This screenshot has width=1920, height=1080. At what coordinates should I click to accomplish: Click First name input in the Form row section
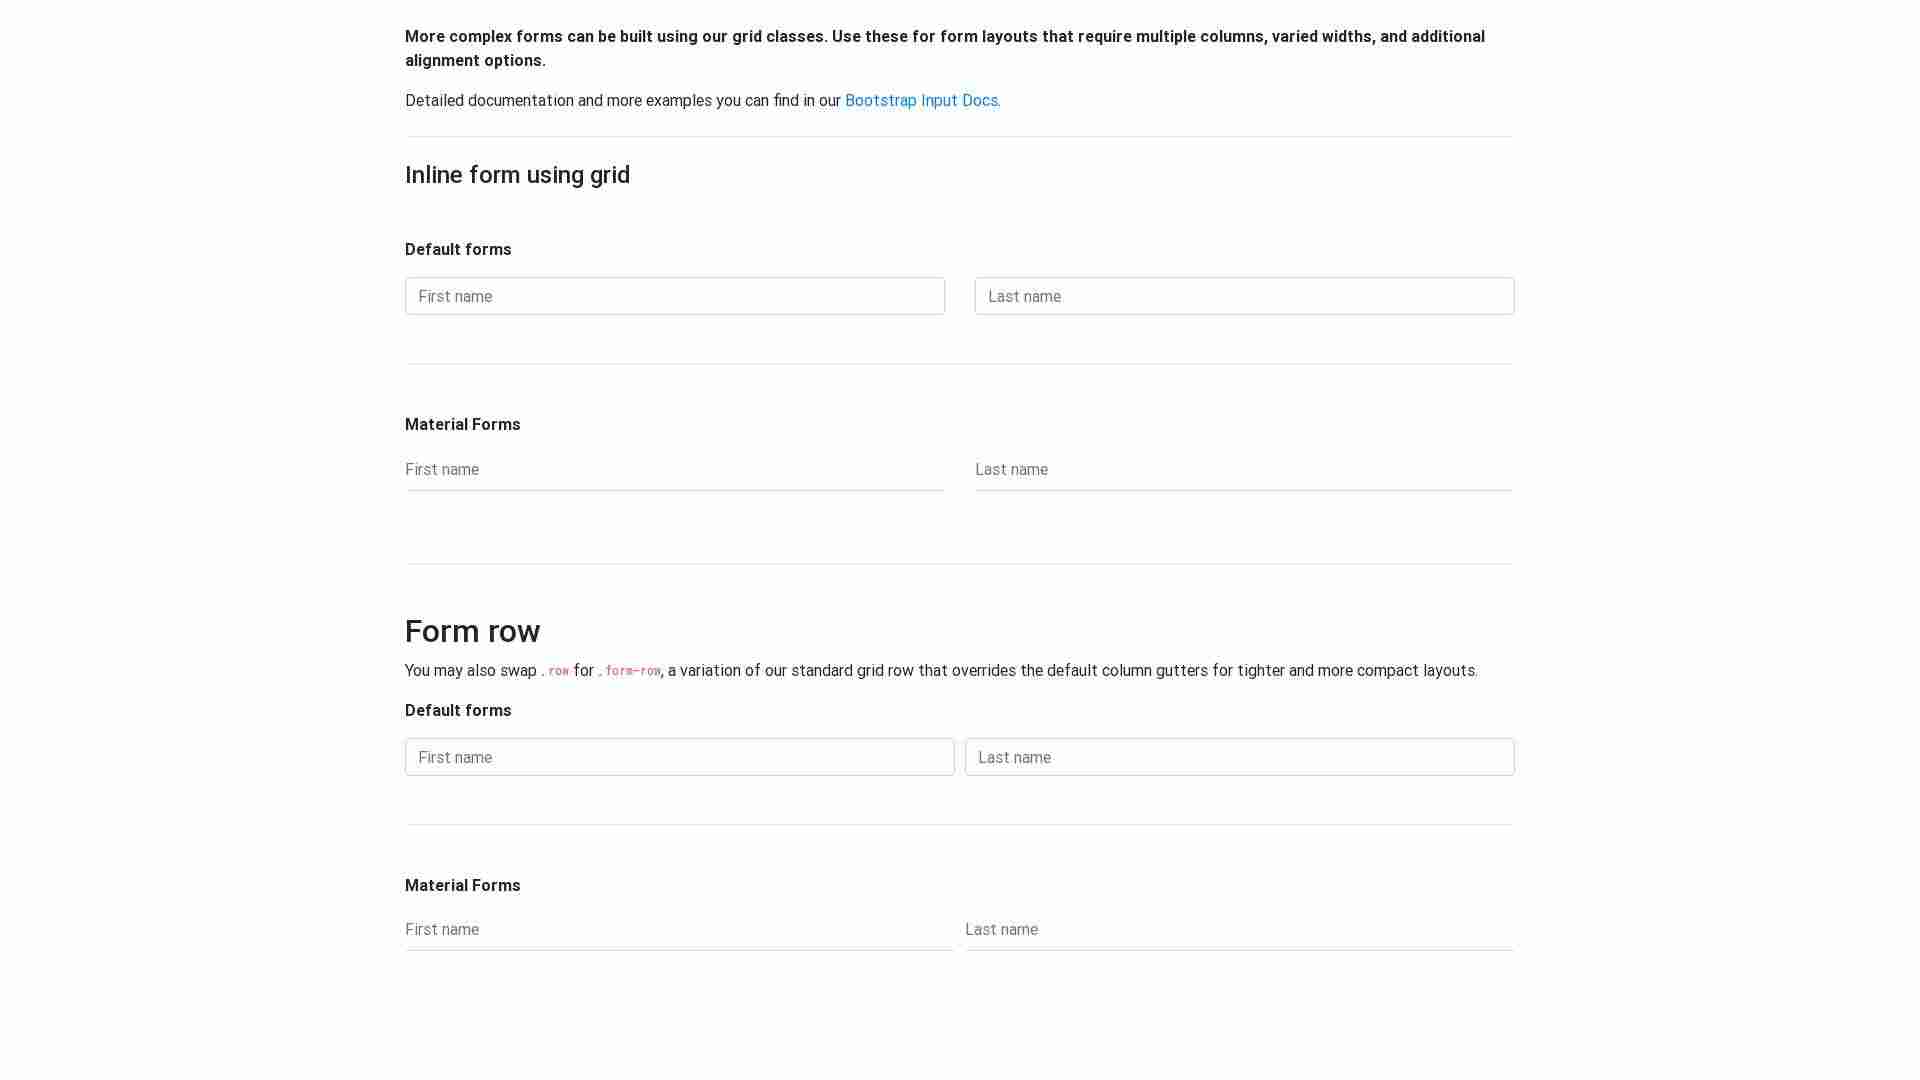pos(679,757)
